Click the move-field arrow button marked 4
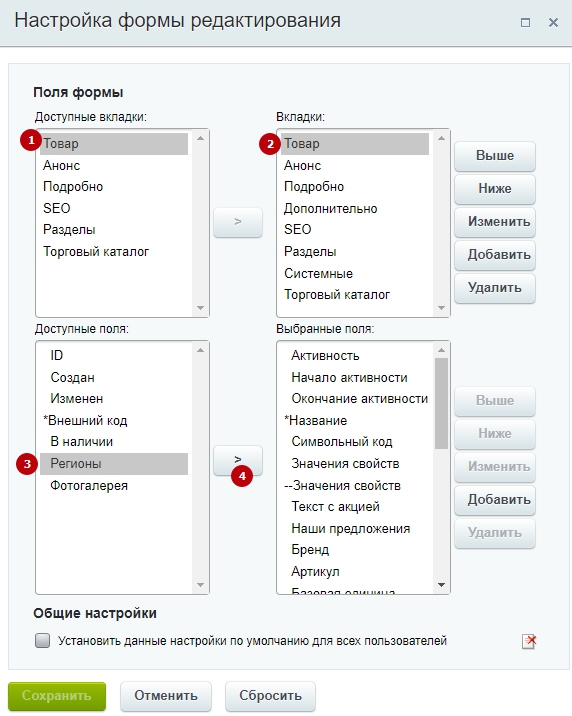 238,460
